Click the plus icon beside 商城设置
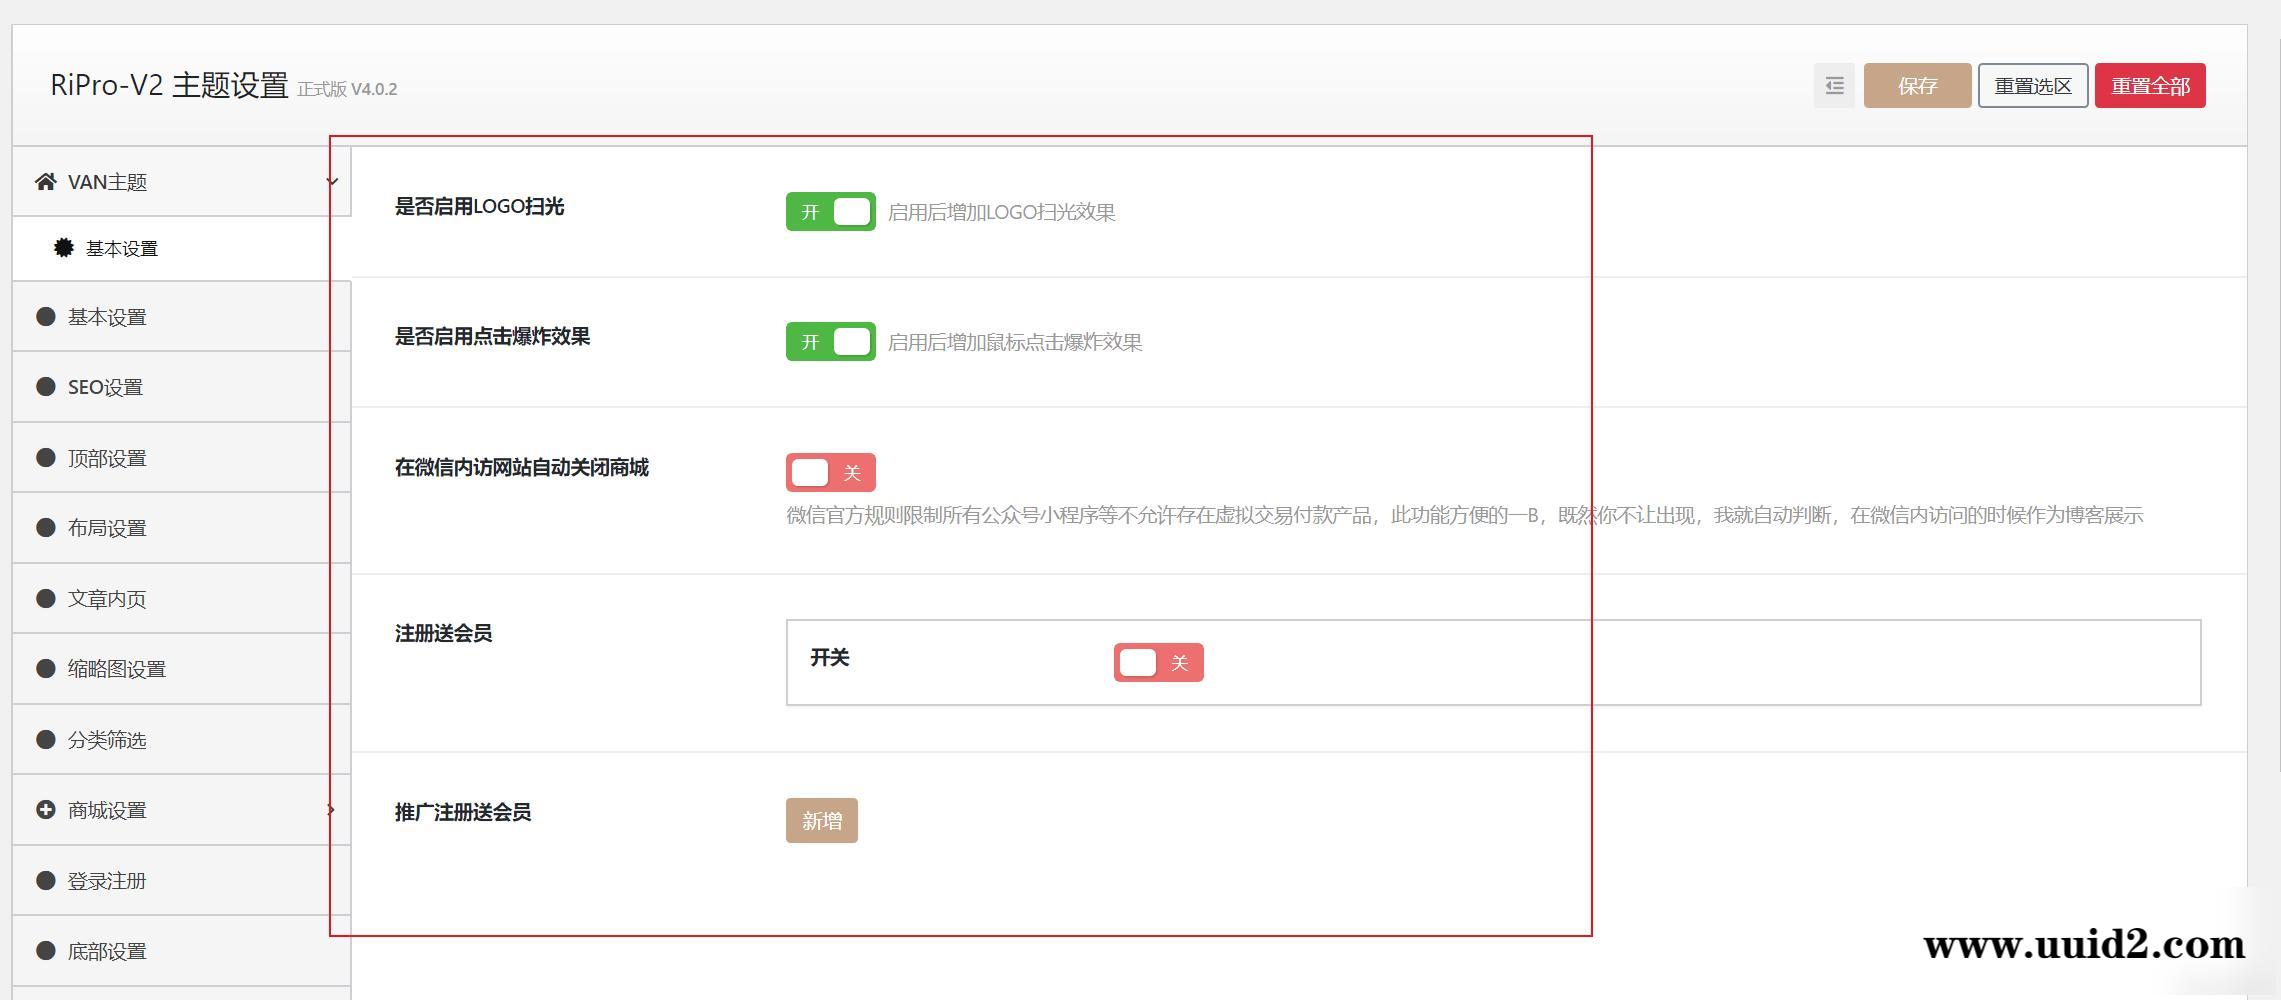 point(44,810)
